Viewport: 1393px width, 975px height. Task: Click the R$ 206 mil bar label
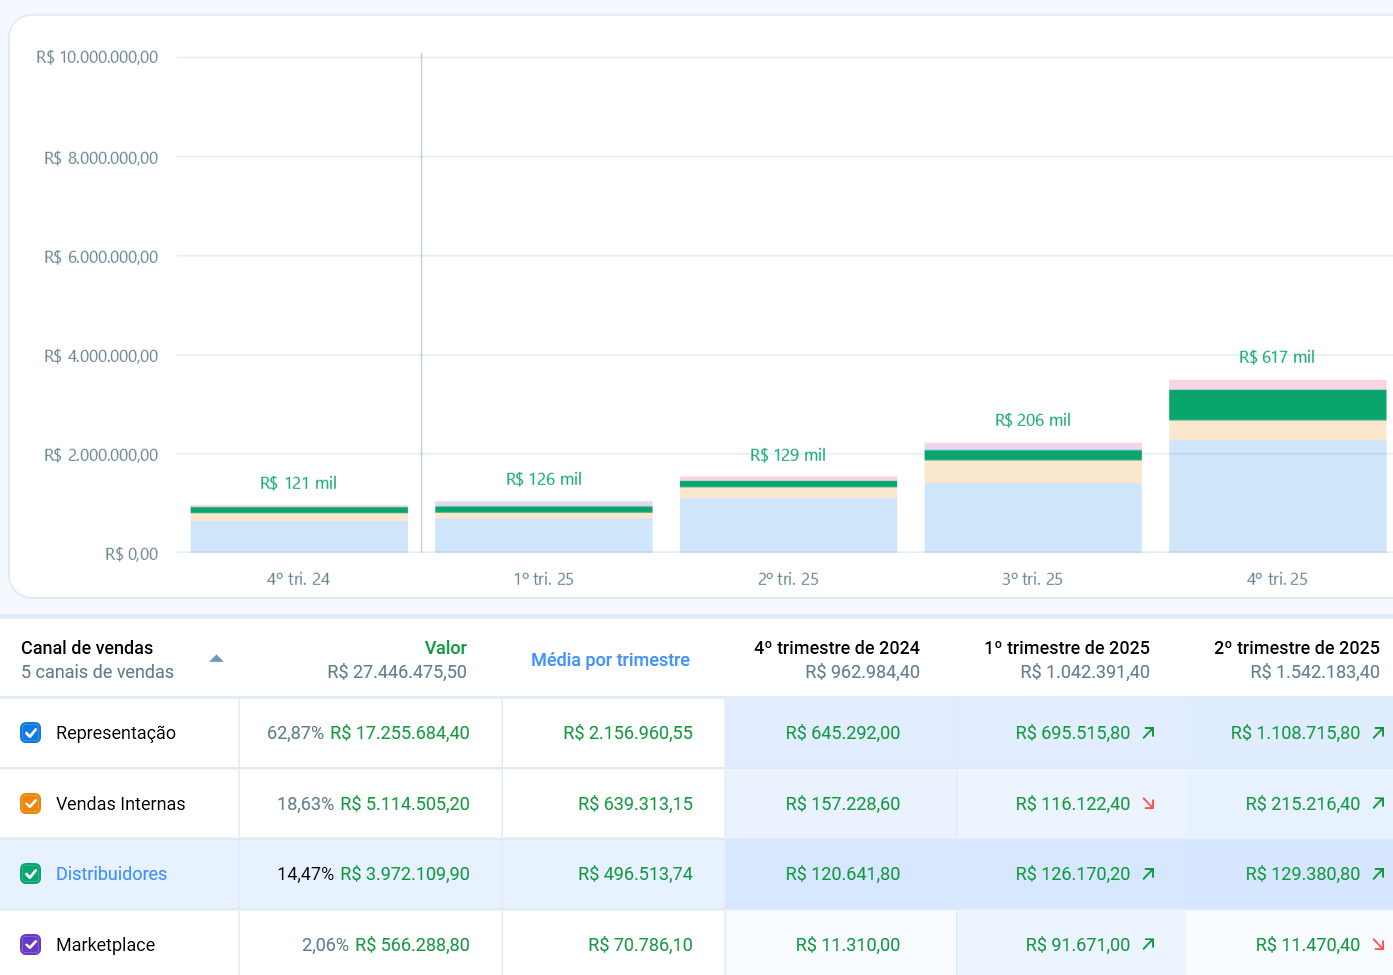coord(1032,420)
